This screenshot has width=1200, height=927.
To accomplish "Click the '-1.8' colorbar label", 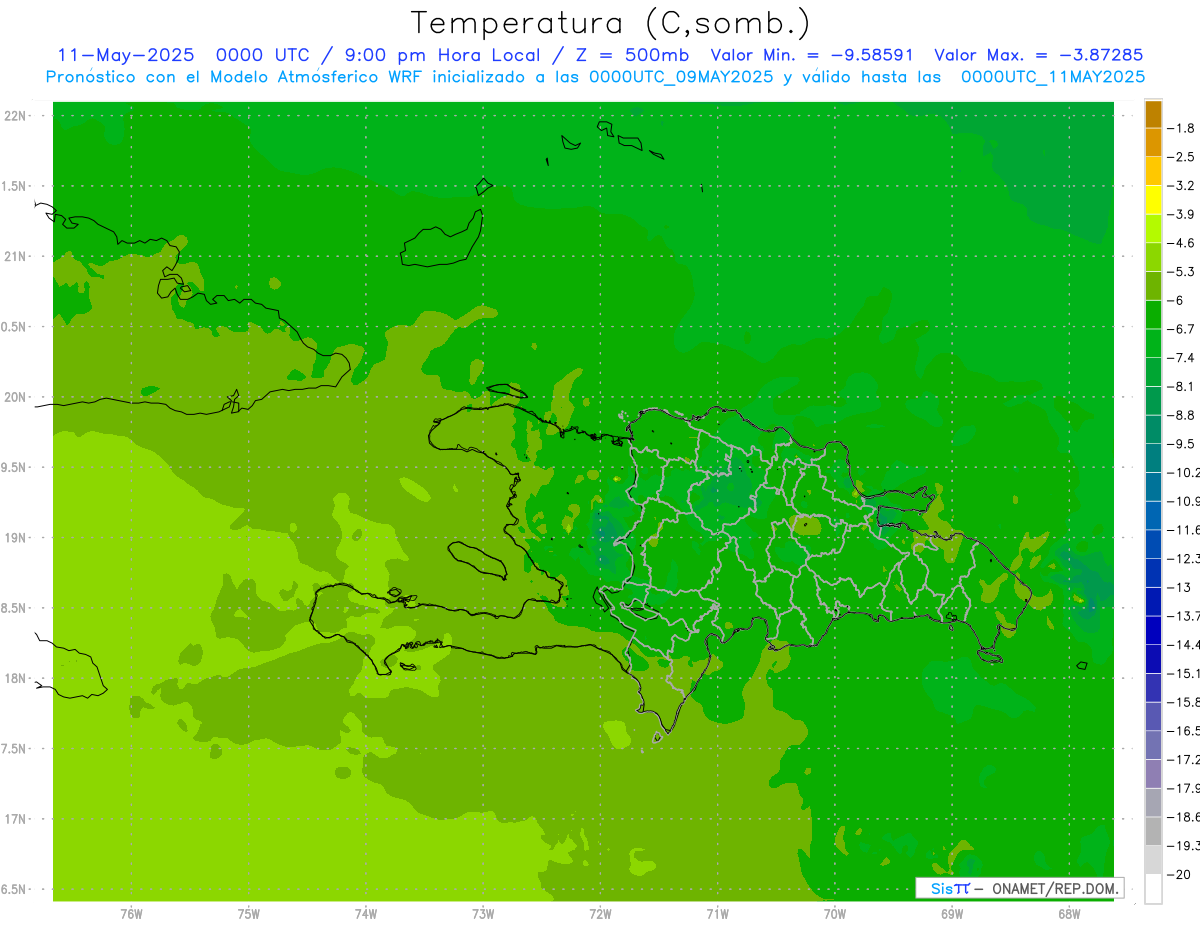I will point(1182,128).
